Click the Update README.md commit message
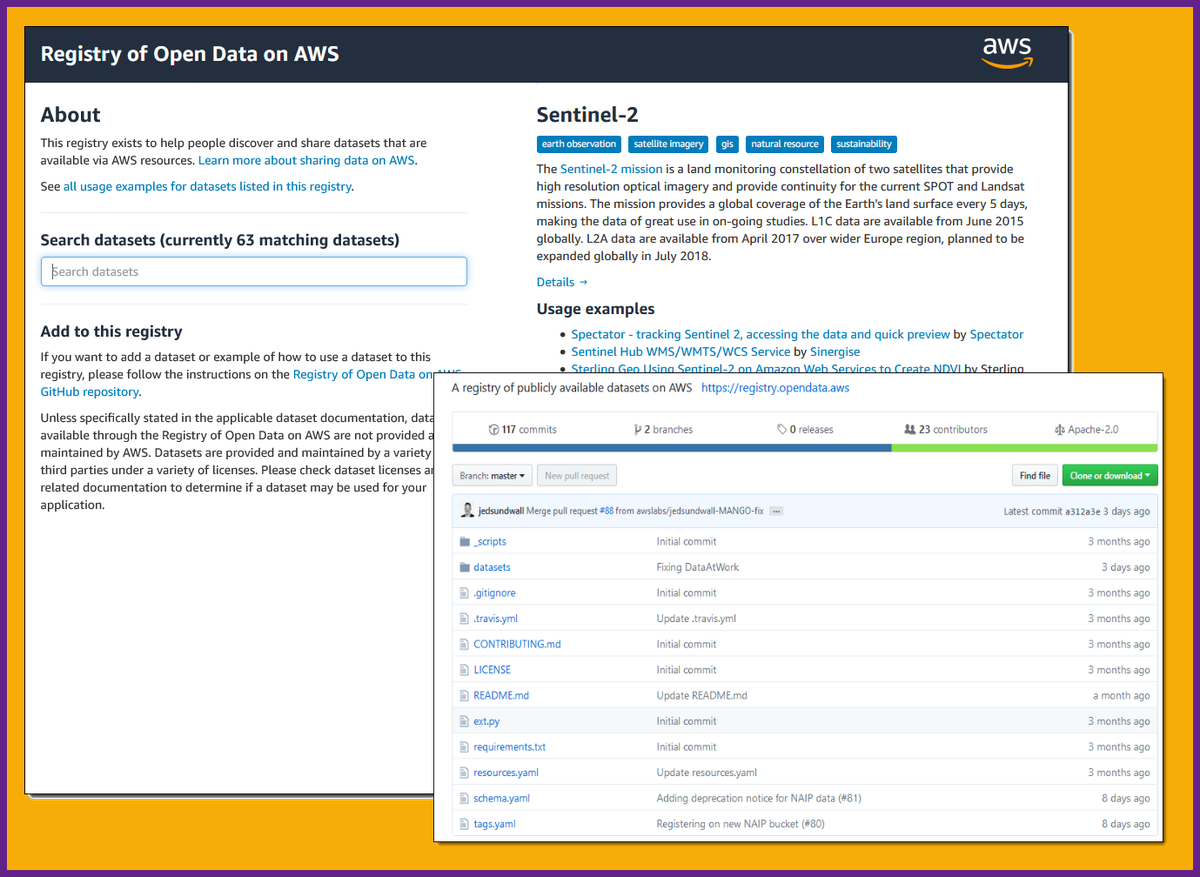This screenshot has width=1200, height=877. click(702, 695)
